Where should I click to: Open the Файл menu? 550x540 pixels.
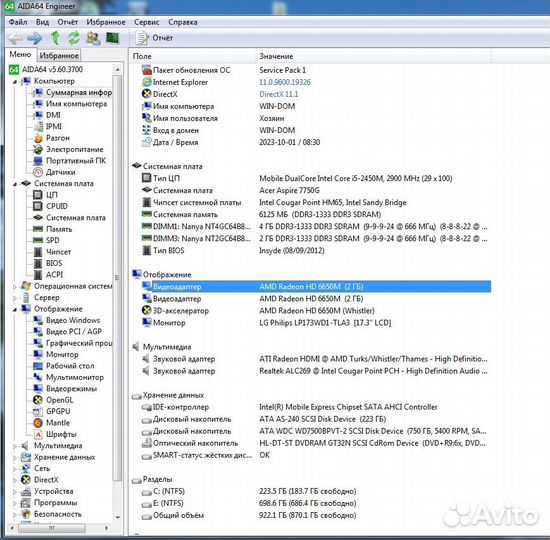coord(18,22)
